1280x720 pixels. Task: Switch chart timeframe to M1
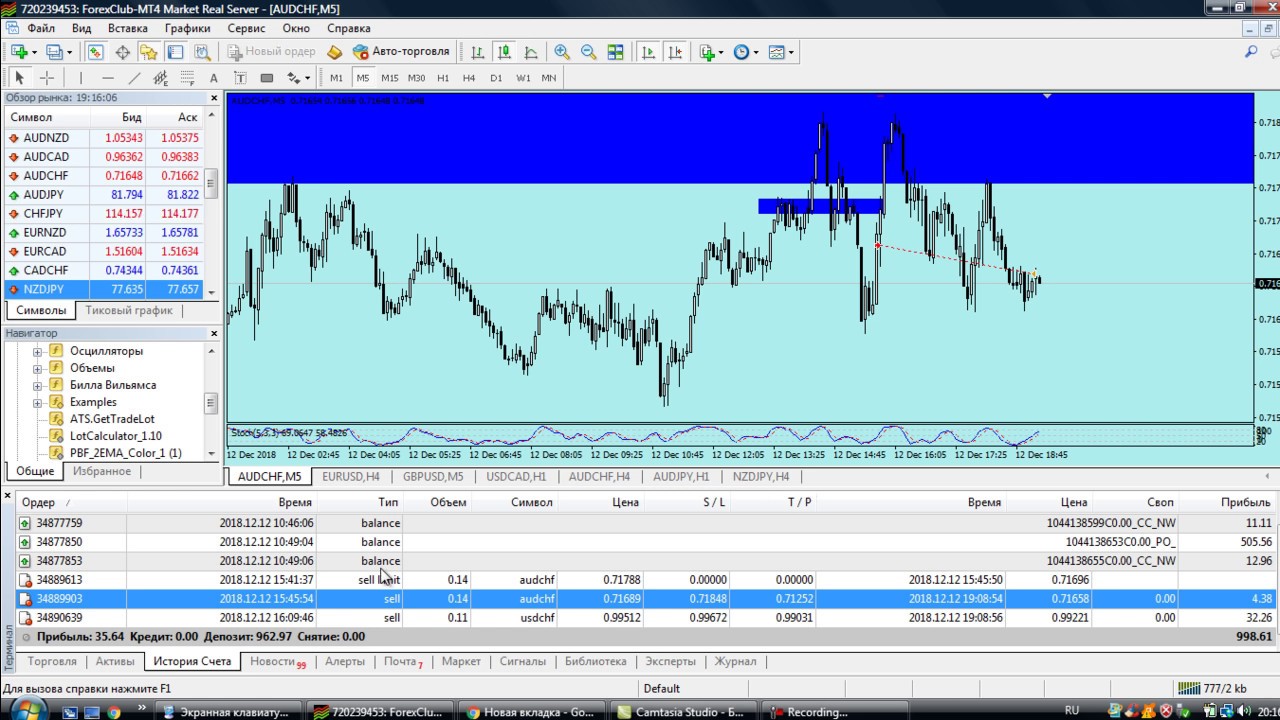click(x=336, y=78)
